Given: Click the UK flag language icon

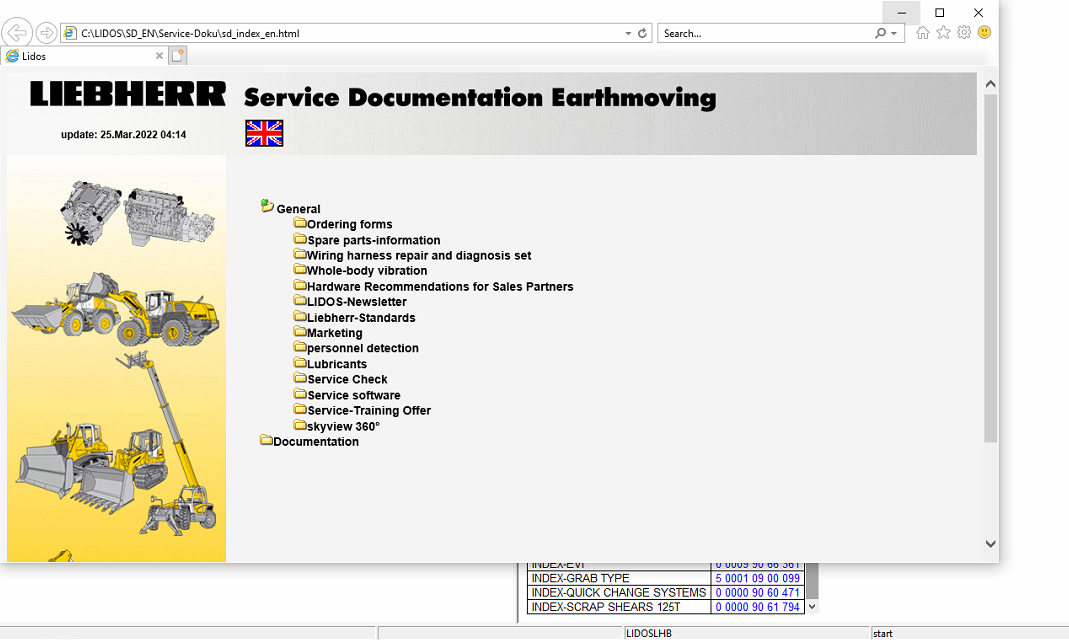Looking at the screenshot, I should [264, 133].
